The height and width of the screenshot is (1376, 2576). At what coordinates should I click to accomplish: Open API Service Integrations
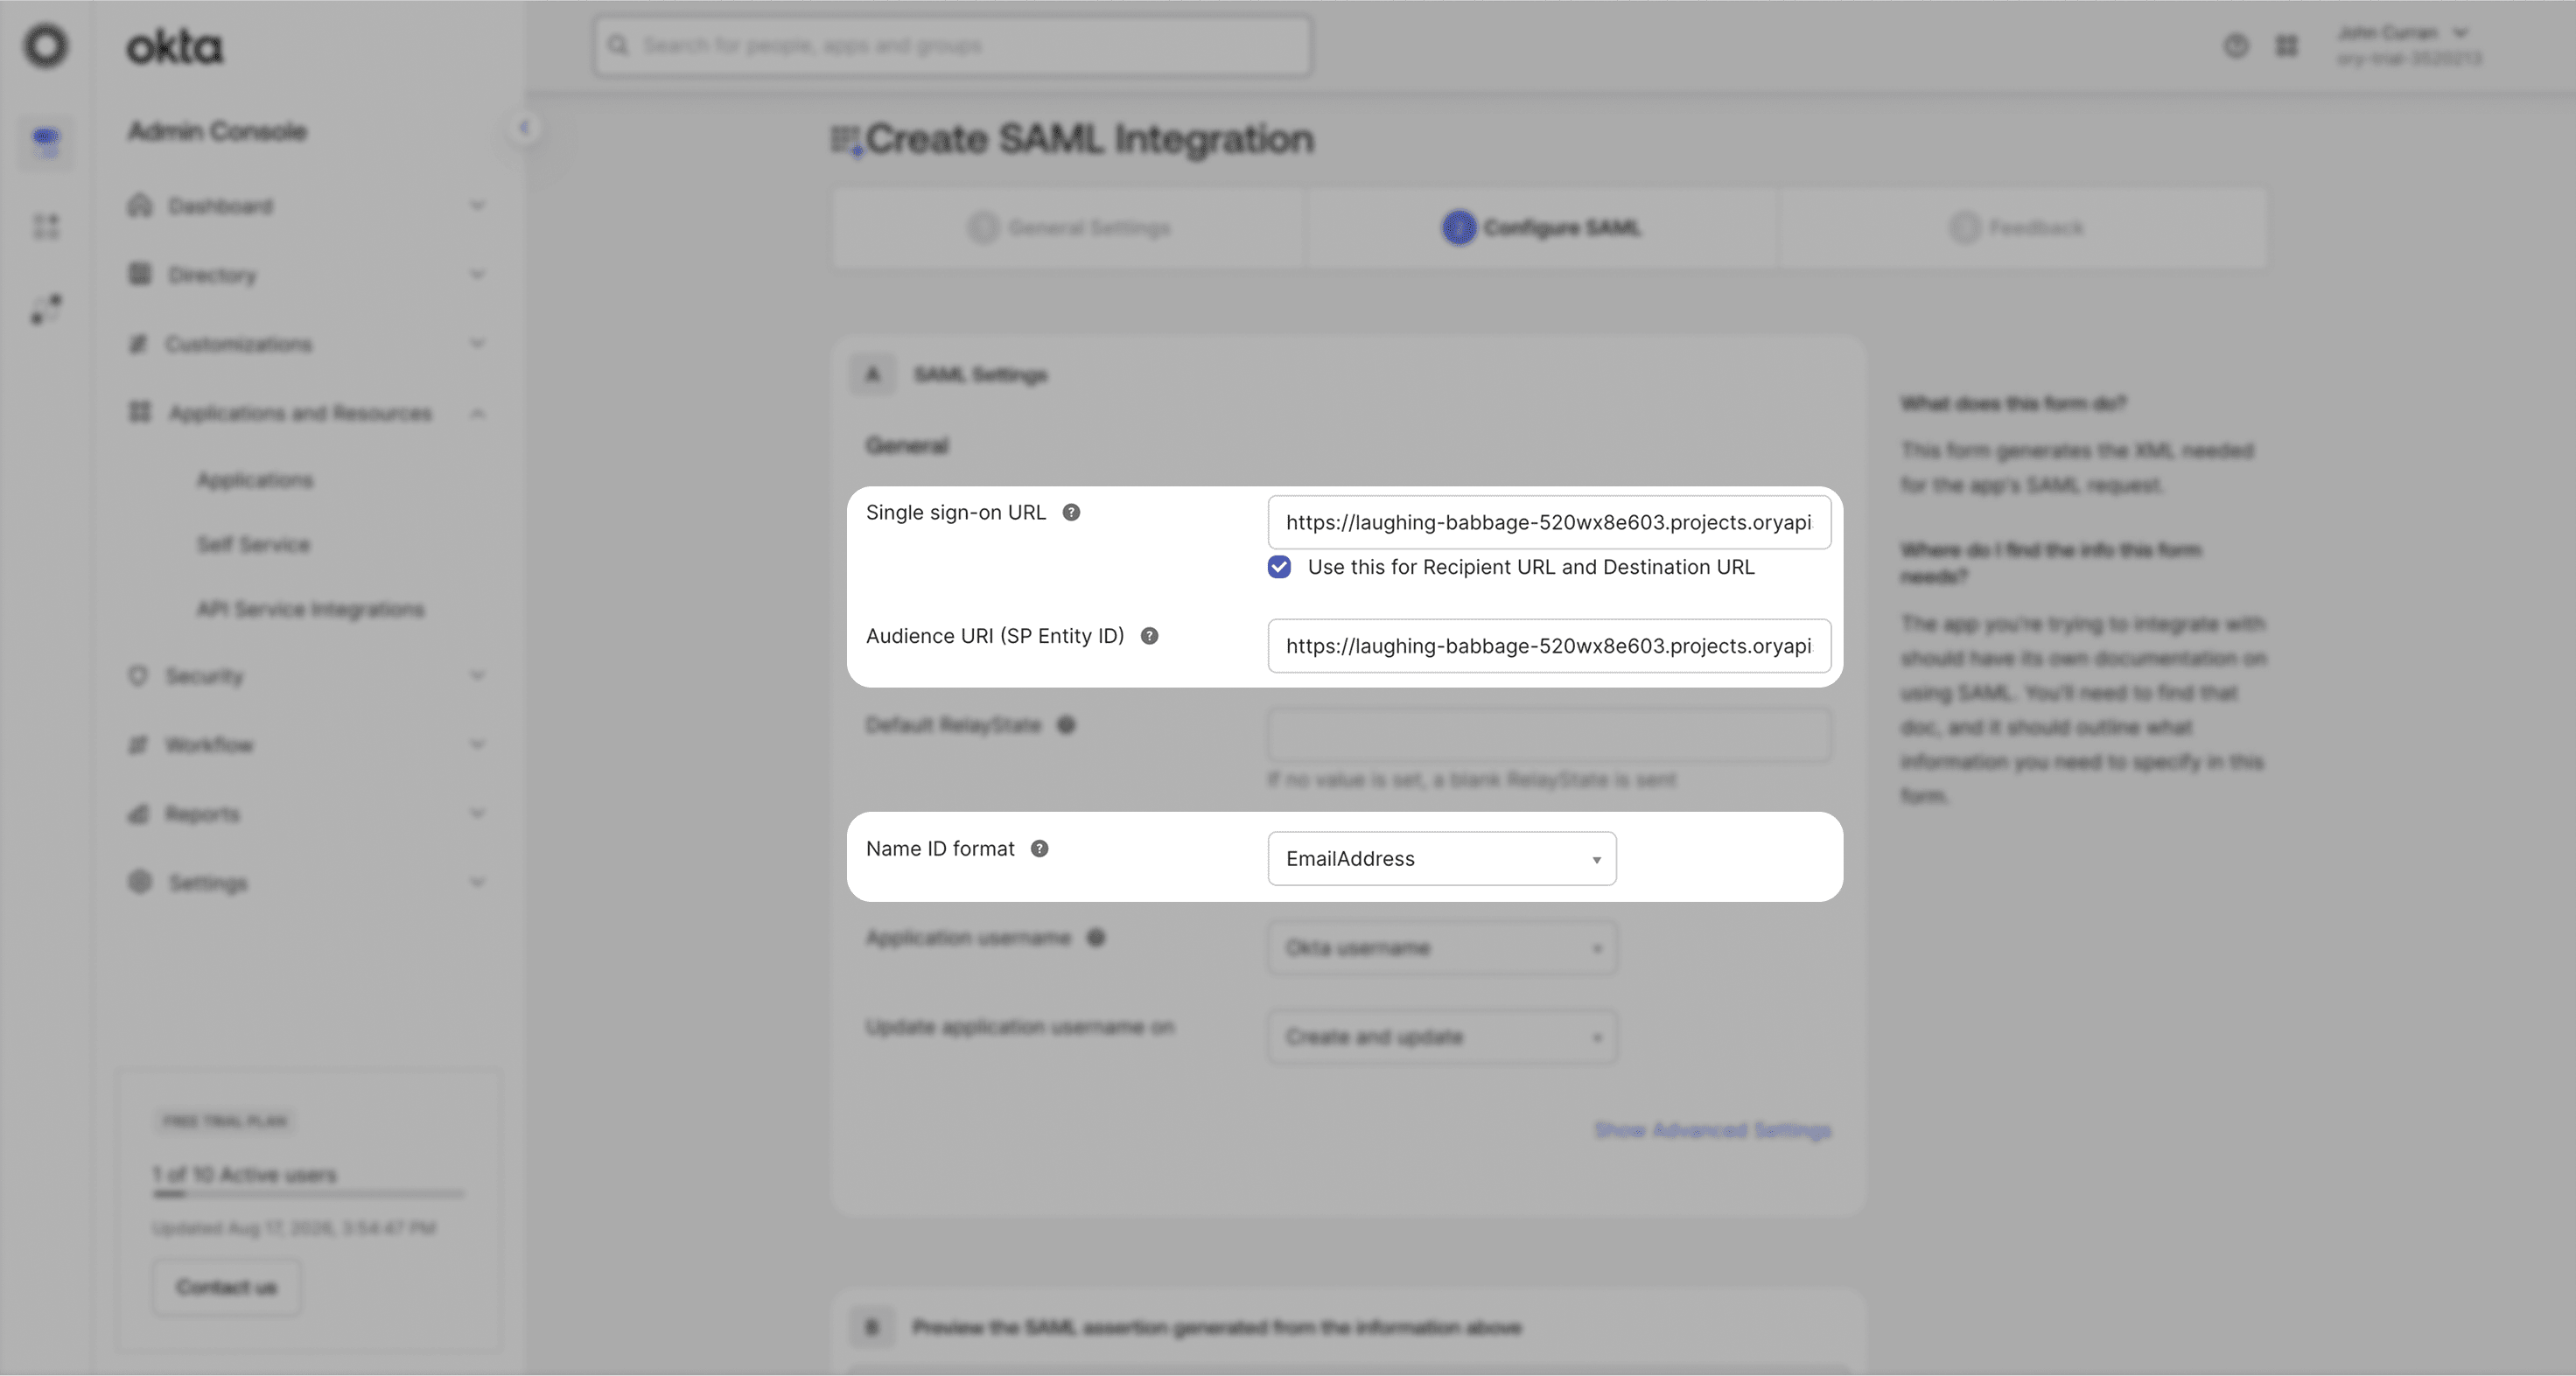(x=311, y=610)
